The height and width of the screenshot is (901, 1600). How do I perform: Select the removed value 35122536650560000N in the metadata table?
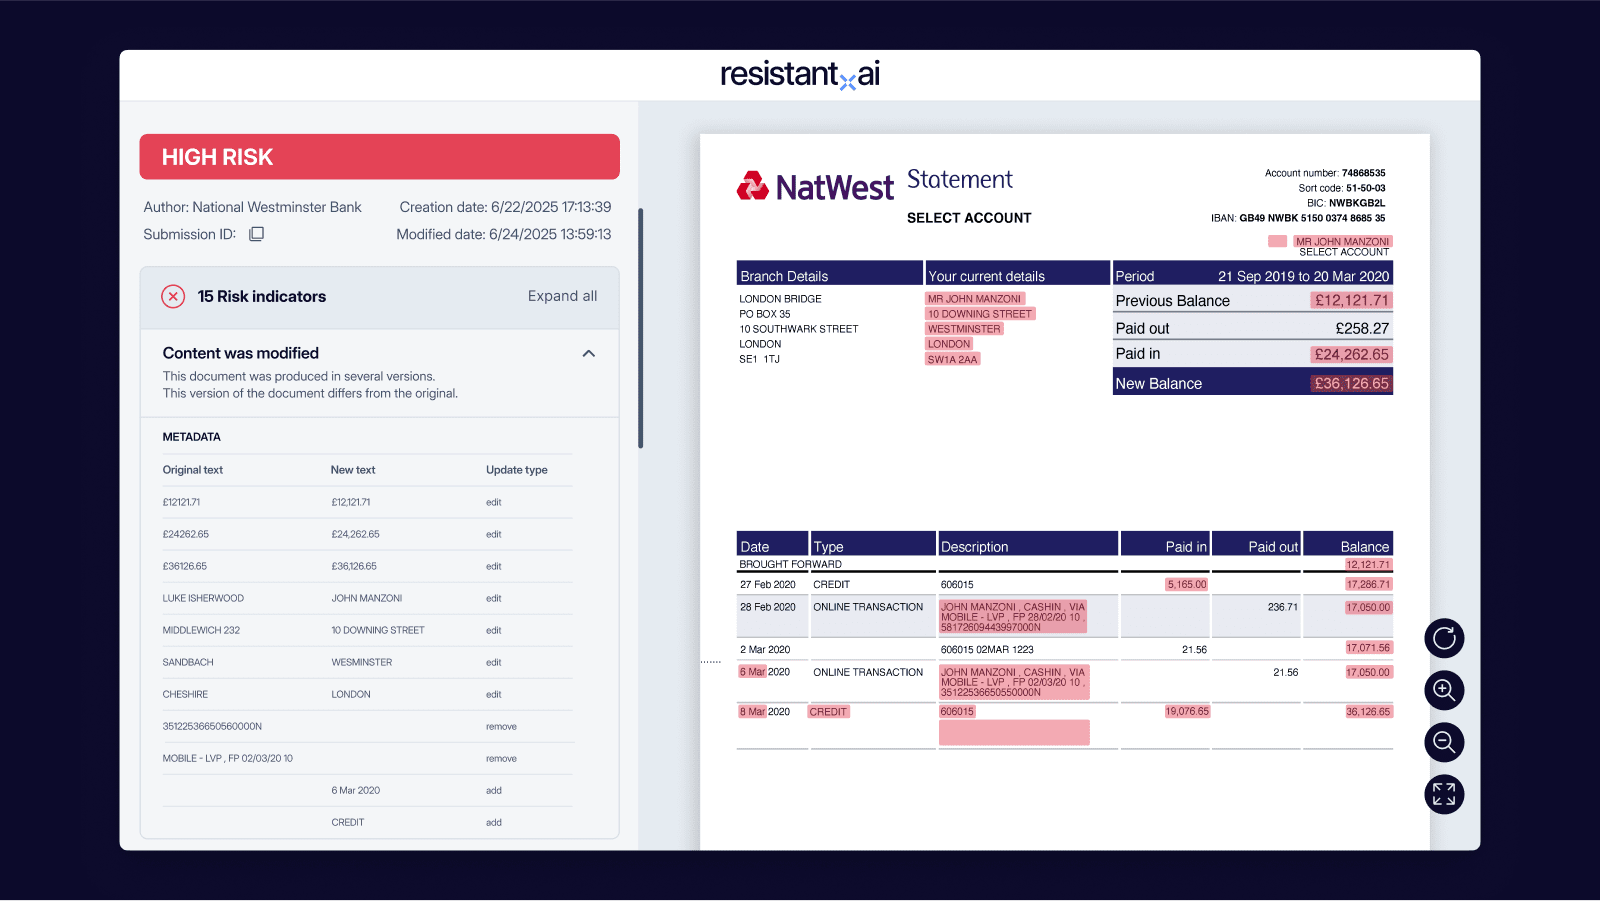coord(212,726)
